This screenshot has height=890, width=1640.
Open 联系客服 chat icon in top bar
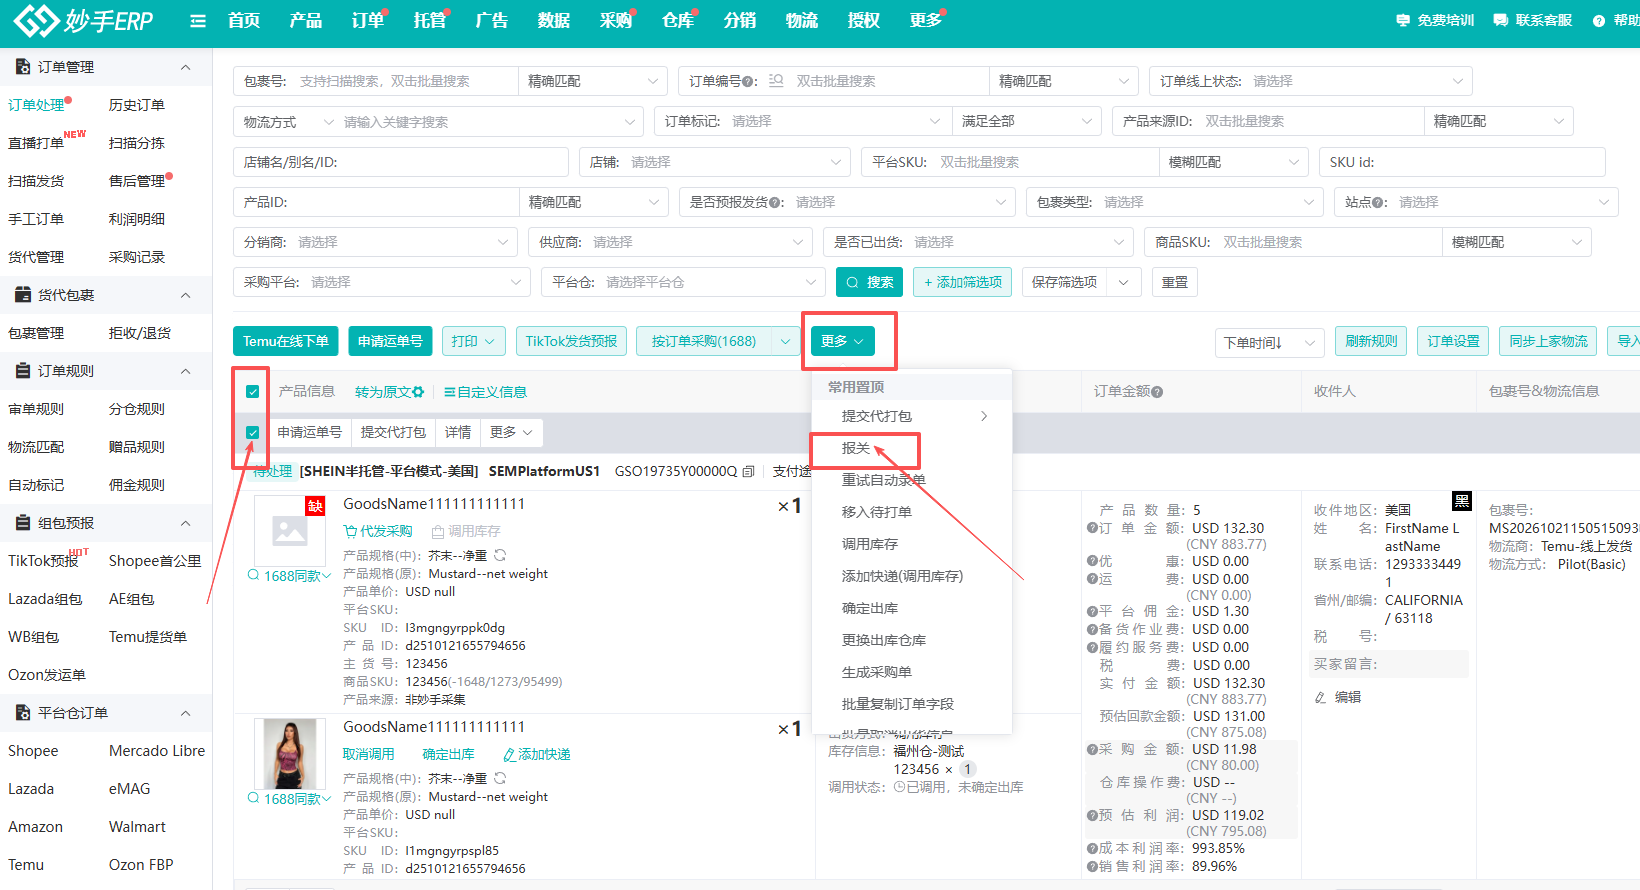[x=1500, y=20]
